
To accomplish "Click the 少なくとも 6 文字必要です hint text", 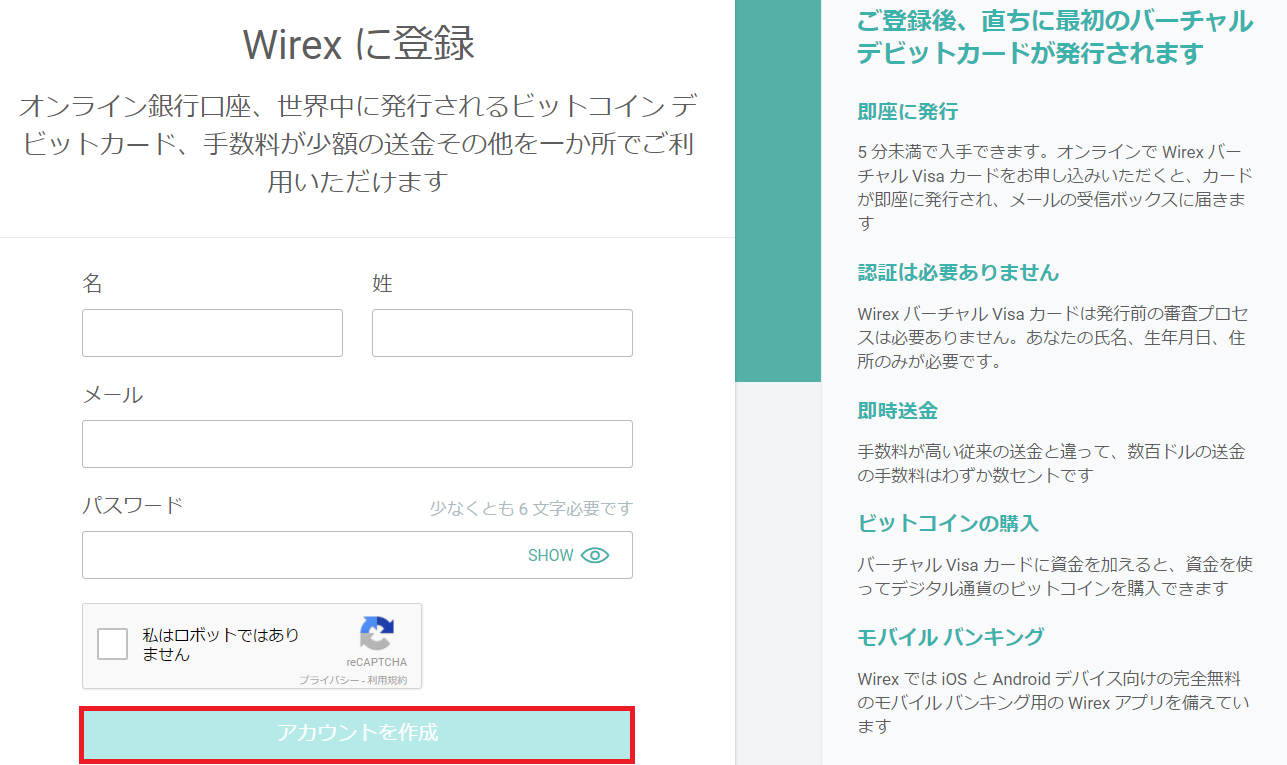I will pos(531,509).
